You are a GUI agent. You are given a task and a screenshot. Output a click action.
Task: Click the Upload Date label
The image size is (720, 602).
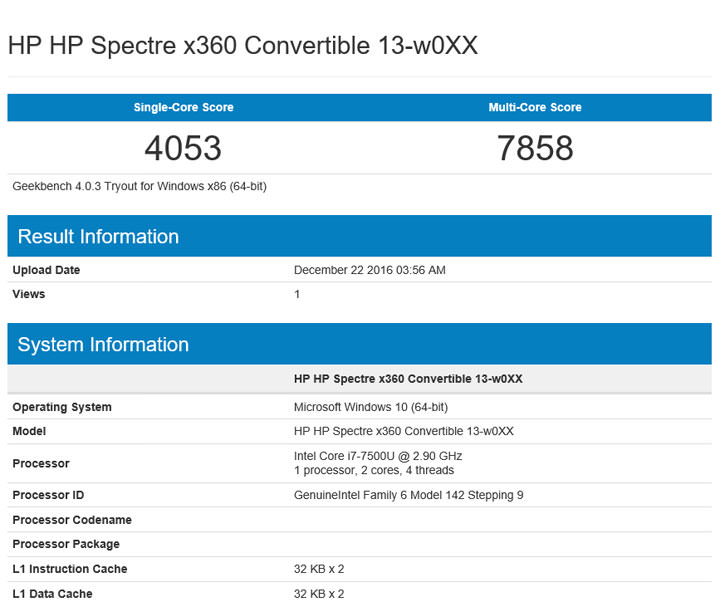(x=46, y=270)
